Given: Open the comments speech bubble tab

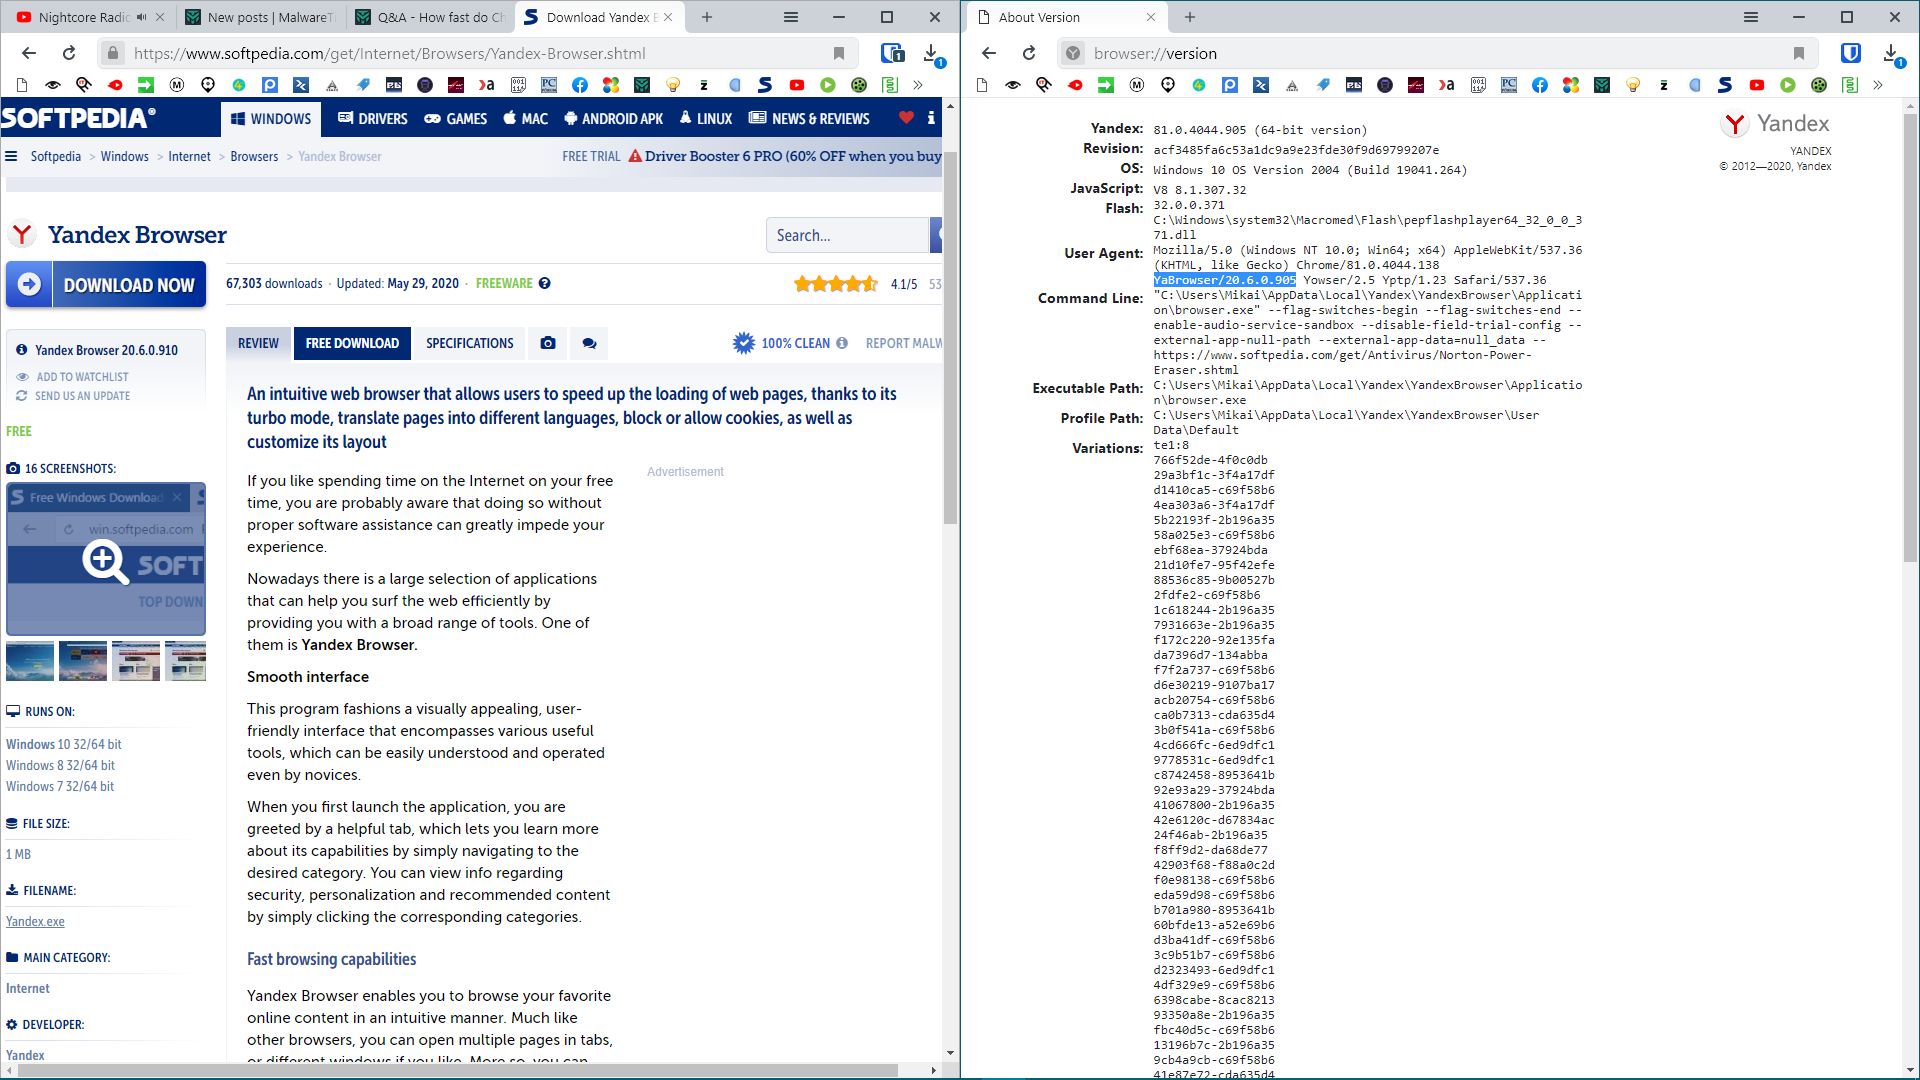Looking at the screenshot, I should [590, 343].
